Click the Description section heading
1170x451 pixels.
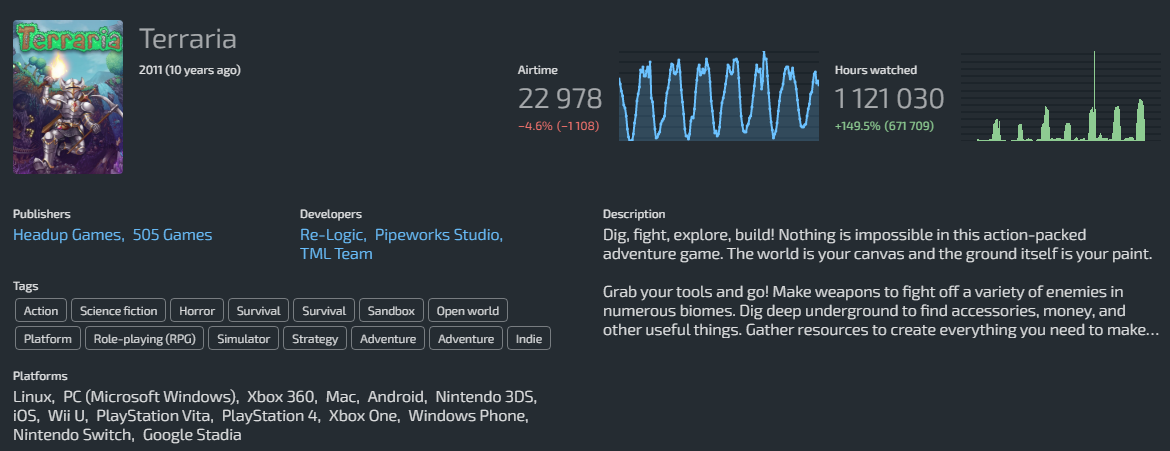634,214
